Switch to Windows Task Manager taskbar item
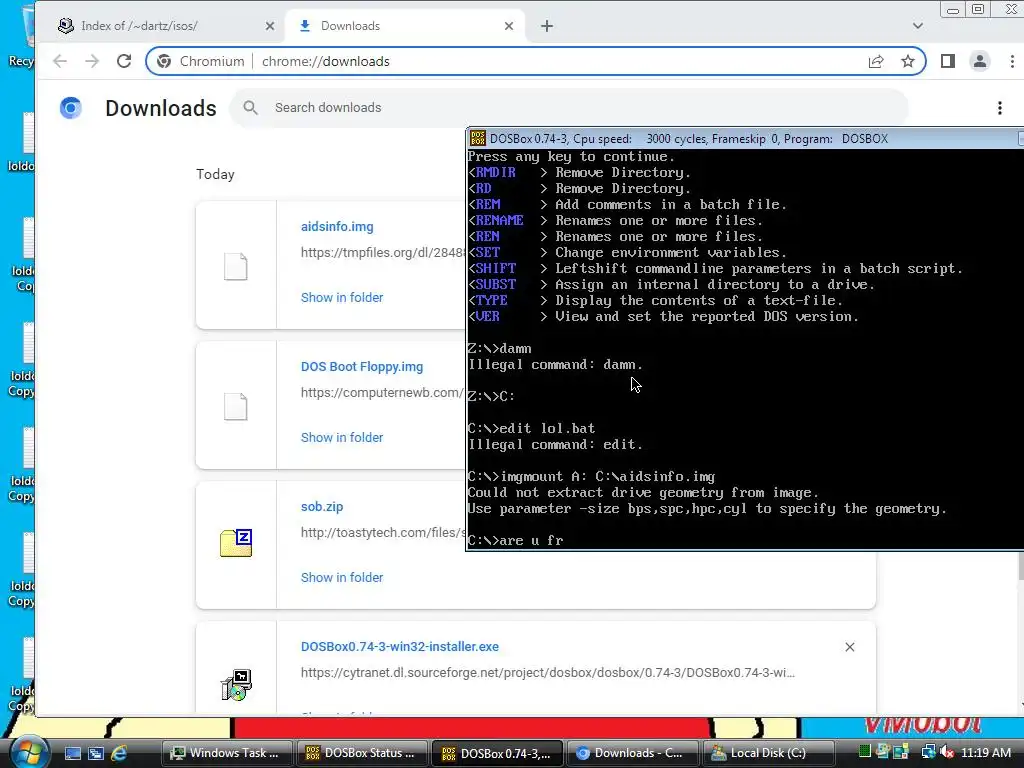The width and height of the screenshot is (1024, 768). coord(226,753)
